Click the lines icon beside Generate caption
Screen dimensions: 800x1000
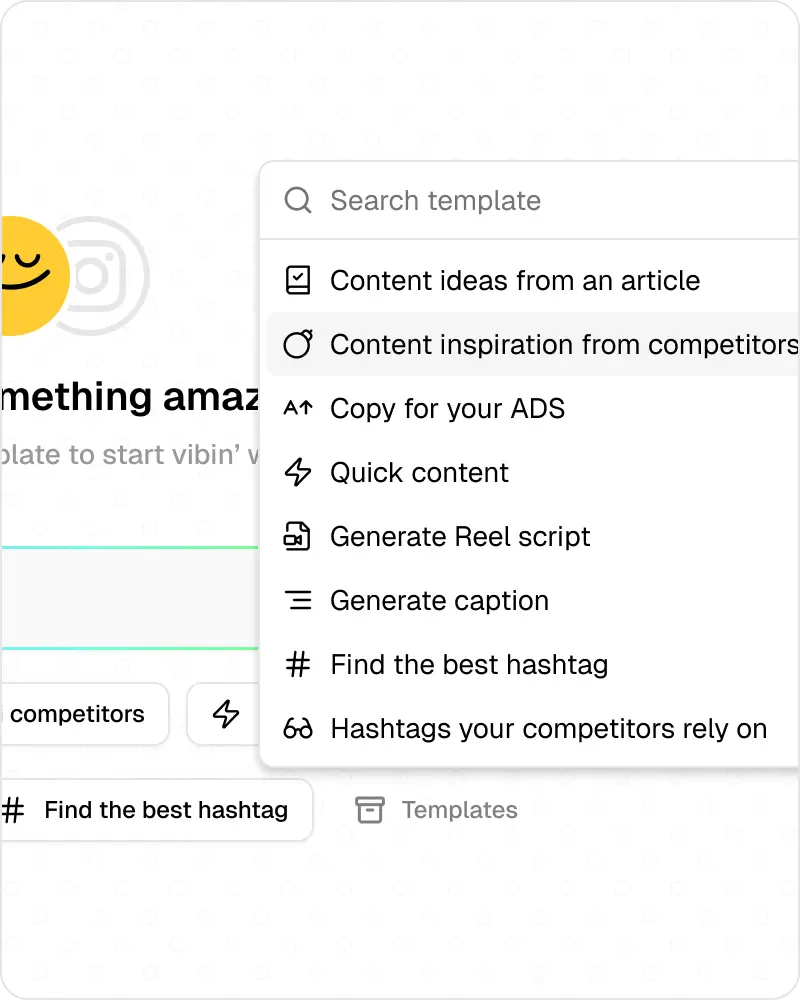coord(298,600)
